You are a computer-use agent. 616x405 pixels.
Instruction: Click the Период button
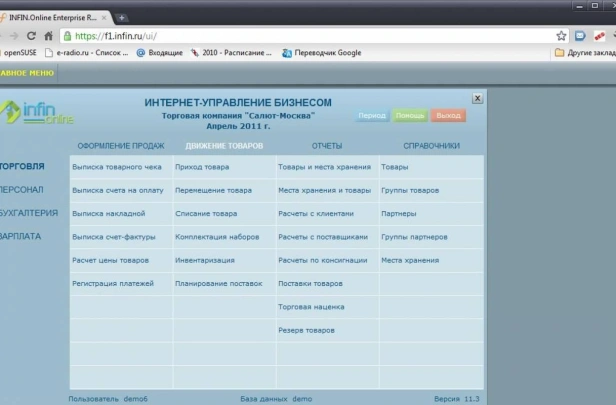tap(372, 115)
